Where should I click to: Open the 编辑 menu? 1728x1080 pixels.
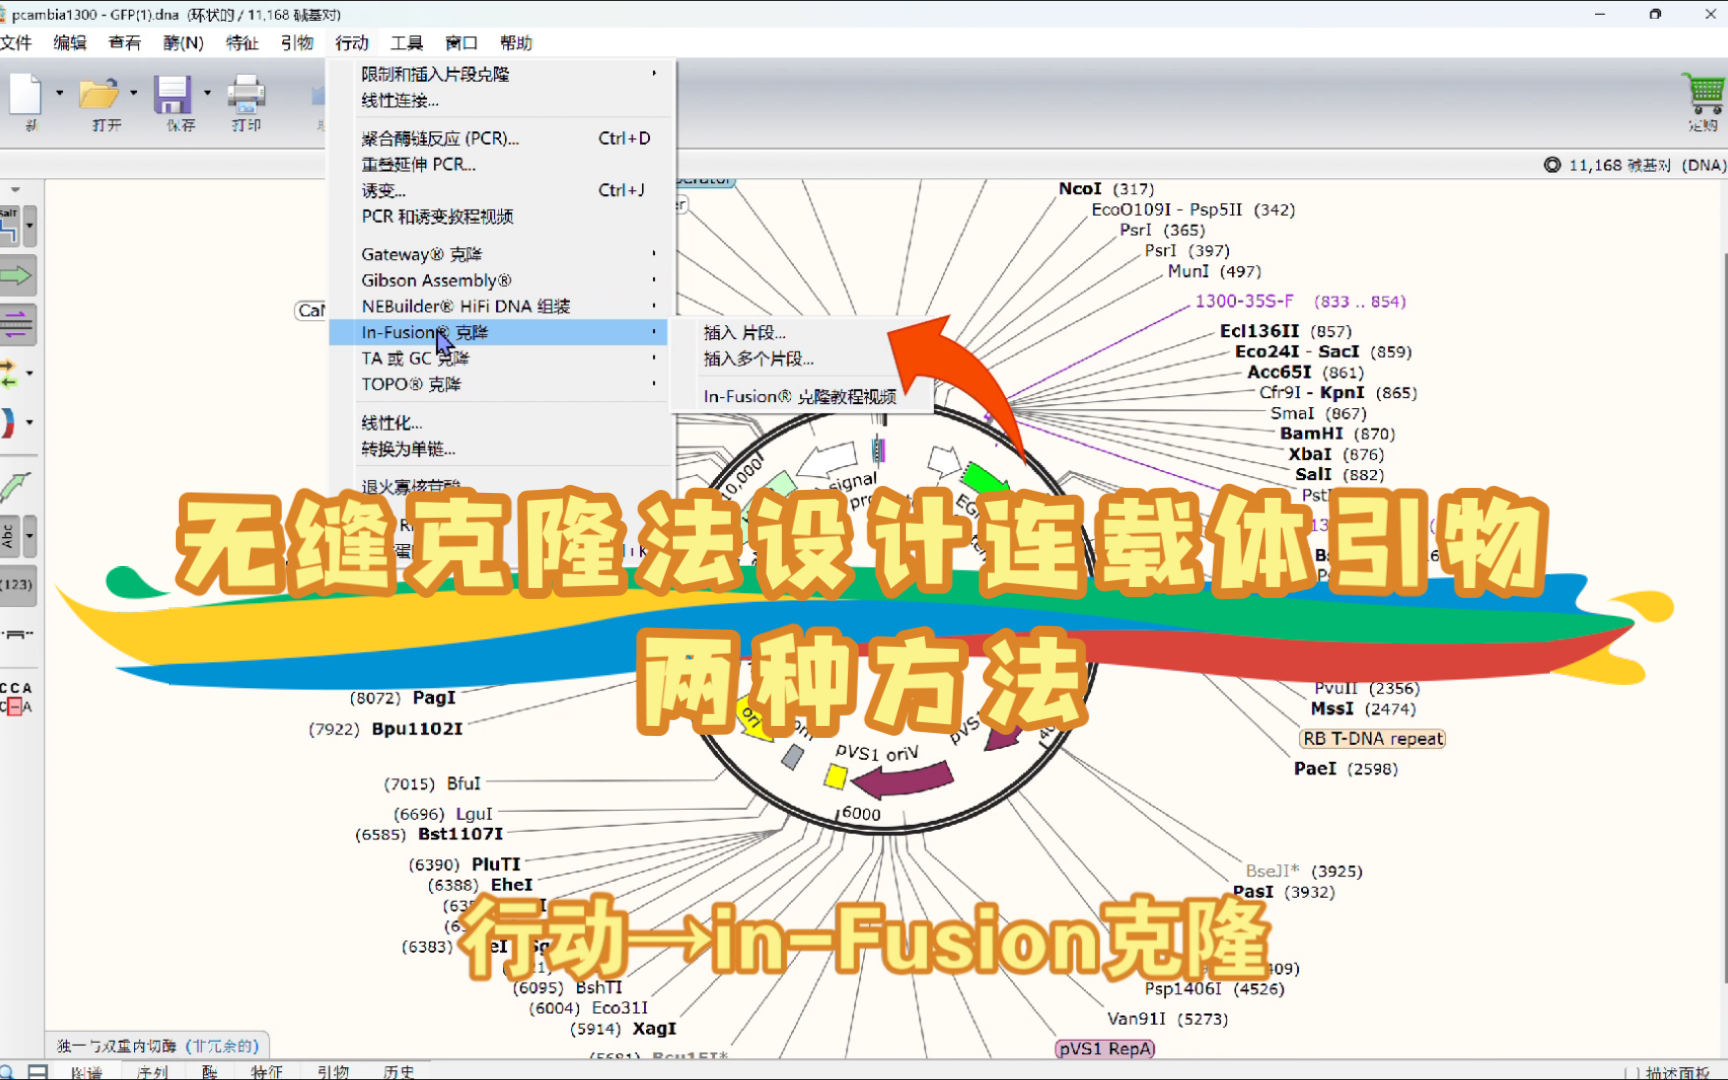[70, 43]
